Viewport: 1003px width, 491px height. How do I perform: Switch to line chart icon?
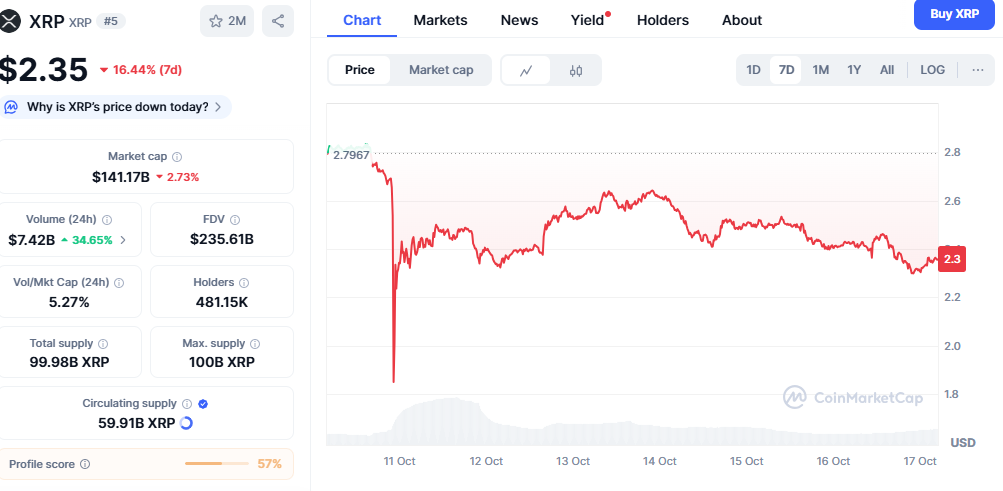(x=527, y=70)
